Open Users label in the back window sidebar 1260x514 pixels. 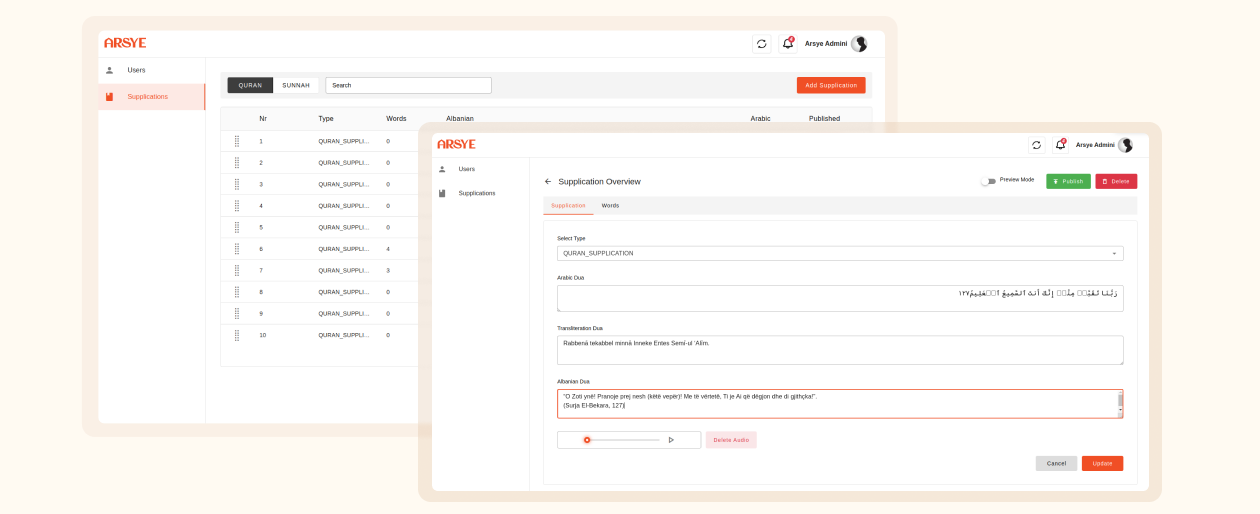click(136, 70)
